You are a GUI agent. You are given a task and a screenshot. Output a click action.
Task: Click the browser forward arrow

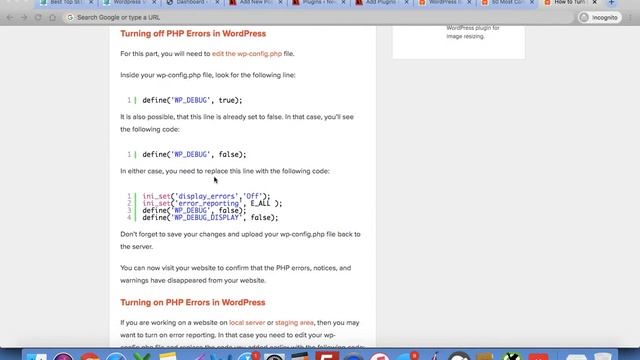click(x=24, y=18)
